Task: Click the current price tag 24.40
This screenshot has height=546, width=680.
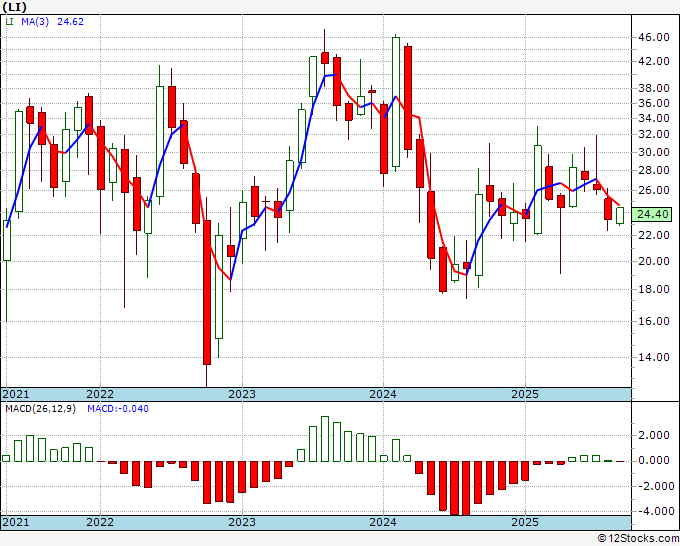Action: 653,214
